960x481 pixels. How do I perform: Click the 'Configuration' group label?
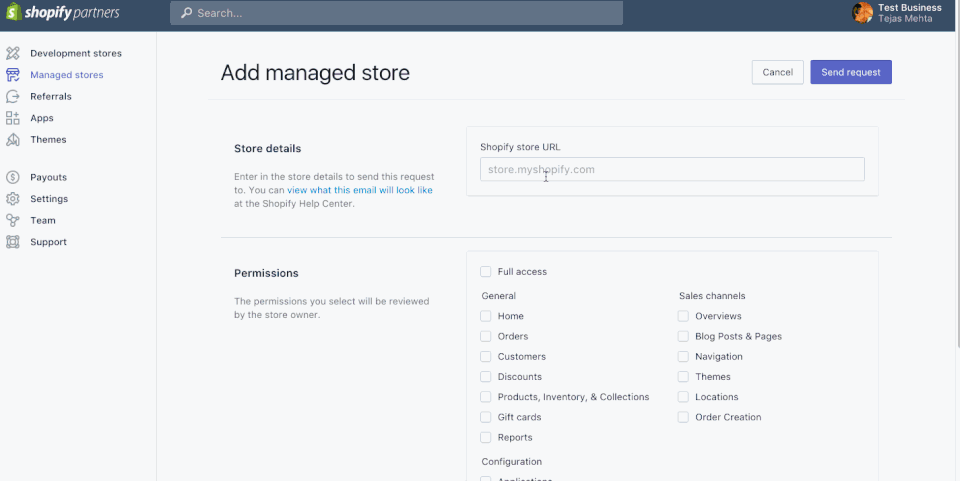[x=512, y=462]
